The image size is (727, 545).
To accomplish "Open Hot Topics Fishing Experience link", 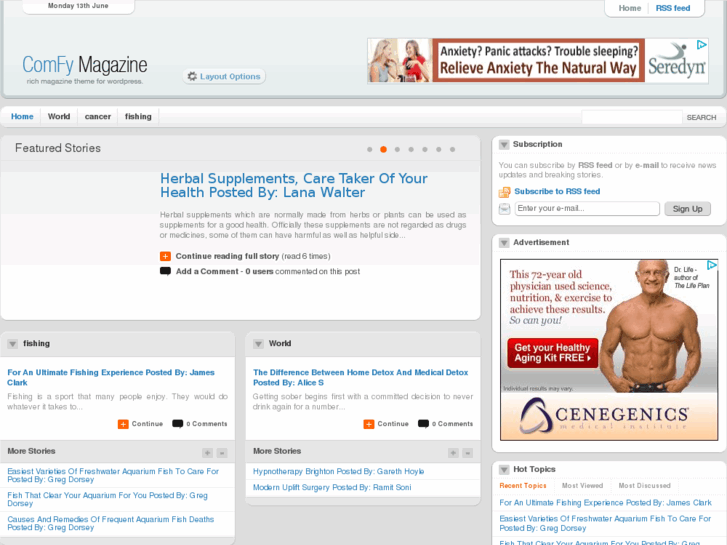I will 605,503.
